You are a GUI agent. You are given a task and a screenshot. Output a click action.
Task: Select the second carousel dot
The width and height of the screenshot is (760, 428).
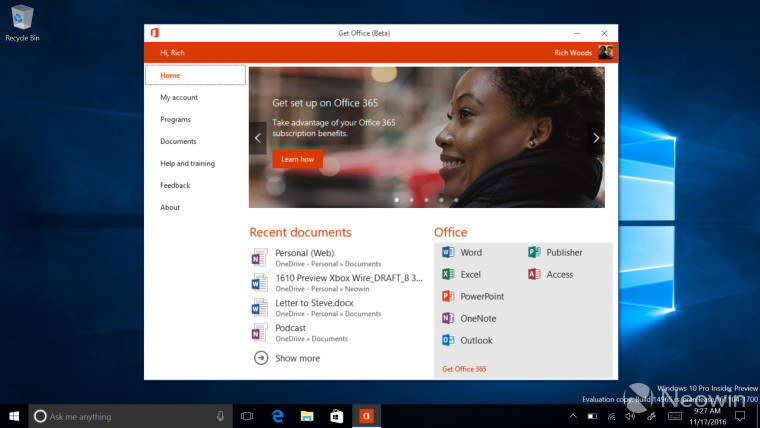[x=412, y=200]
